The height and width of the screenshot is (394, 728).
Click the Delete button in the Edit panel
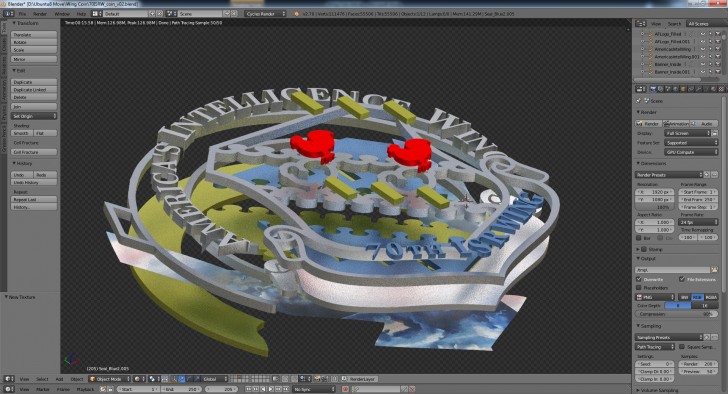(x=34, y=97)
